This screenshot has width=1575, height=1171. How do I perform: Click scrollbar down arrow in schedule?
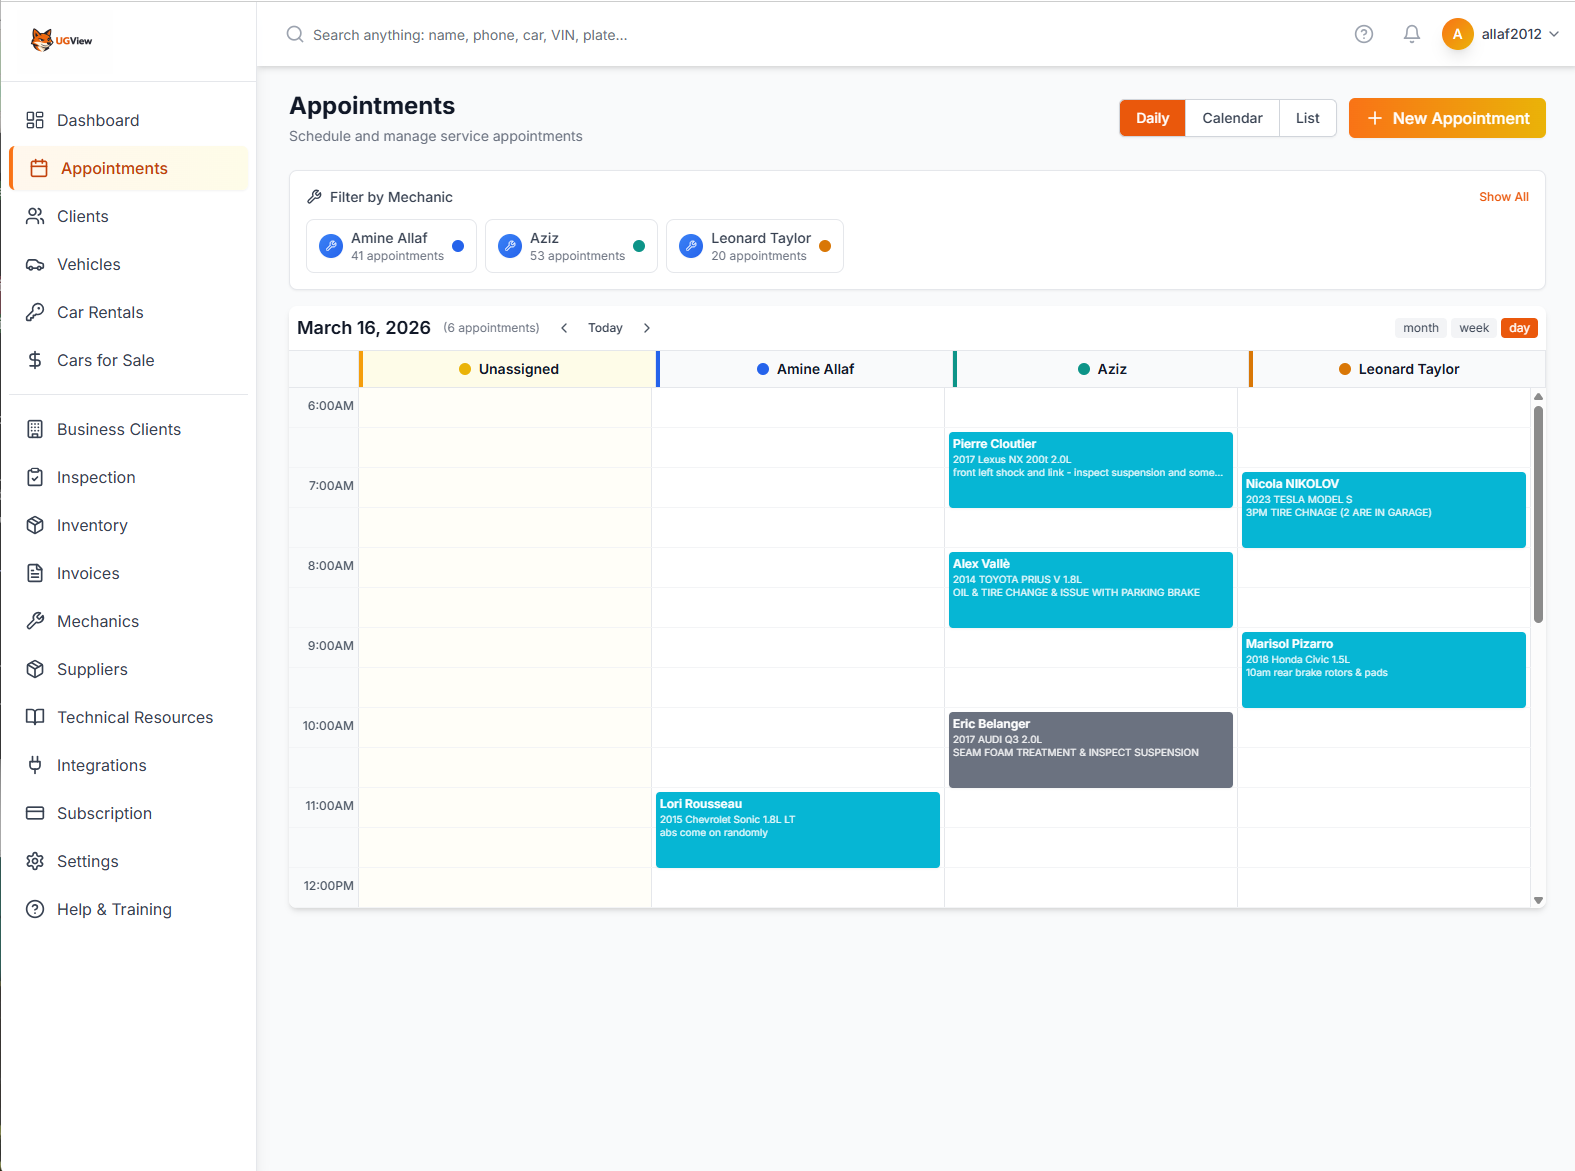coord(1538,900)
